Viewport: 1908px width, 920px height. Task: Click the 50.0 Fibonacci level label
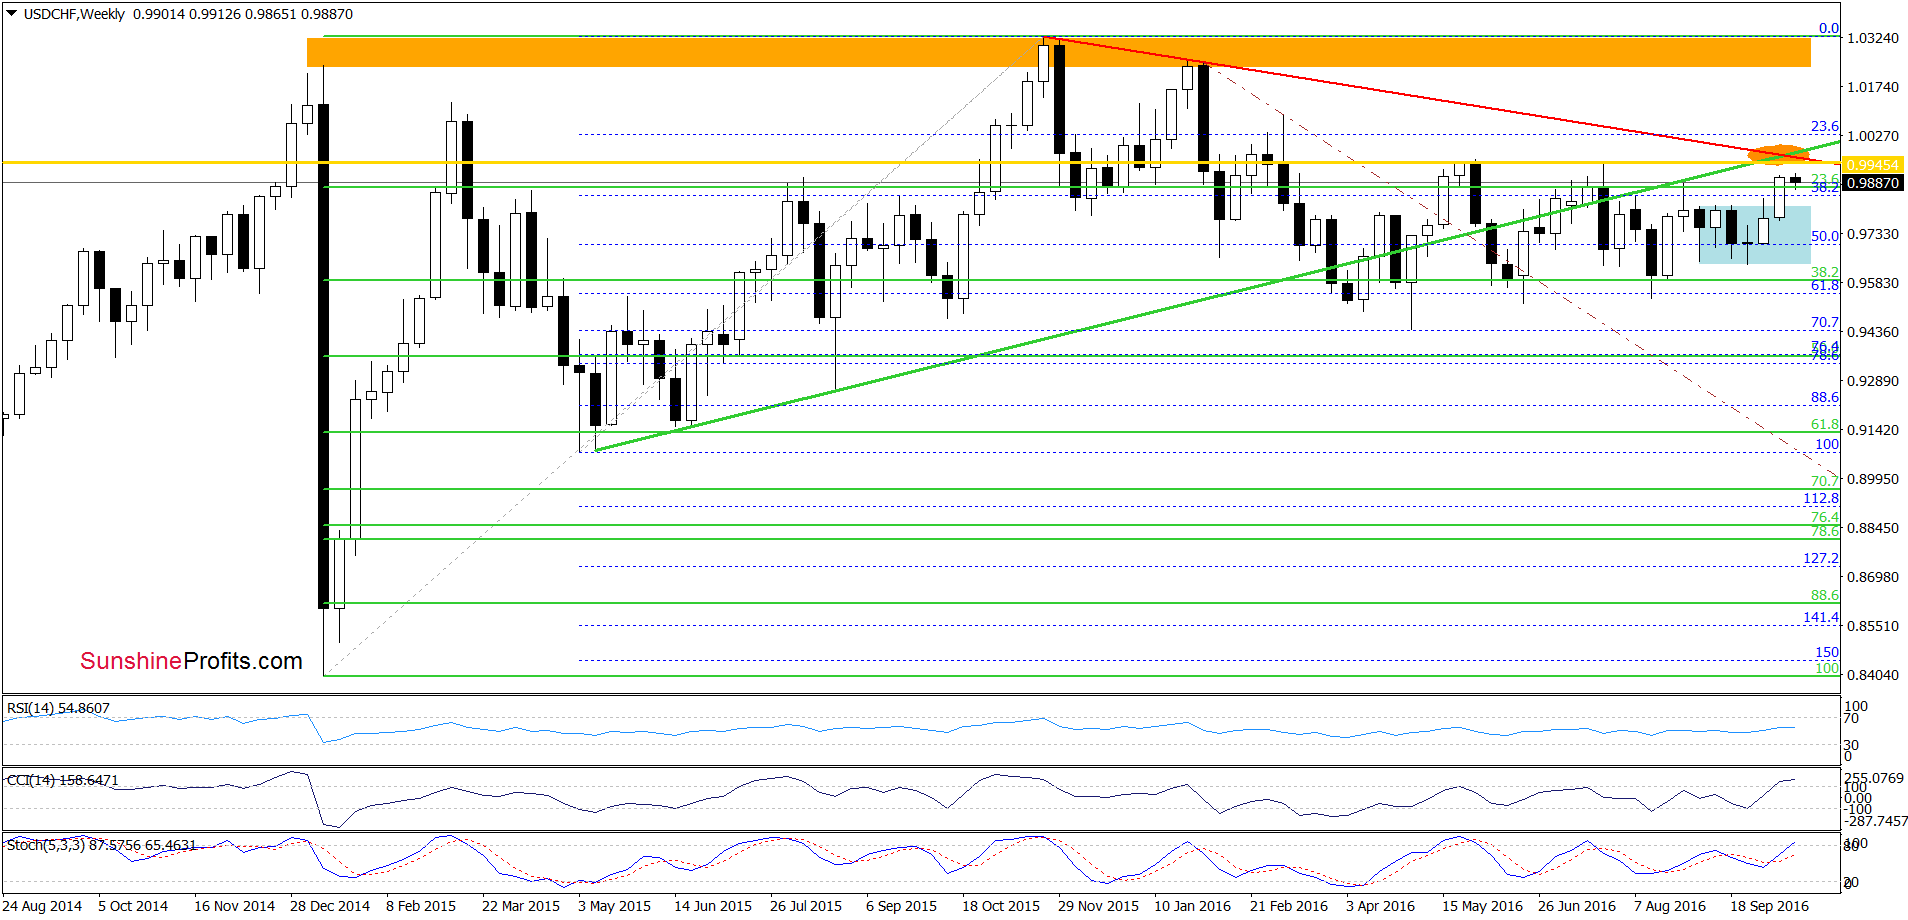[1825, 236]
